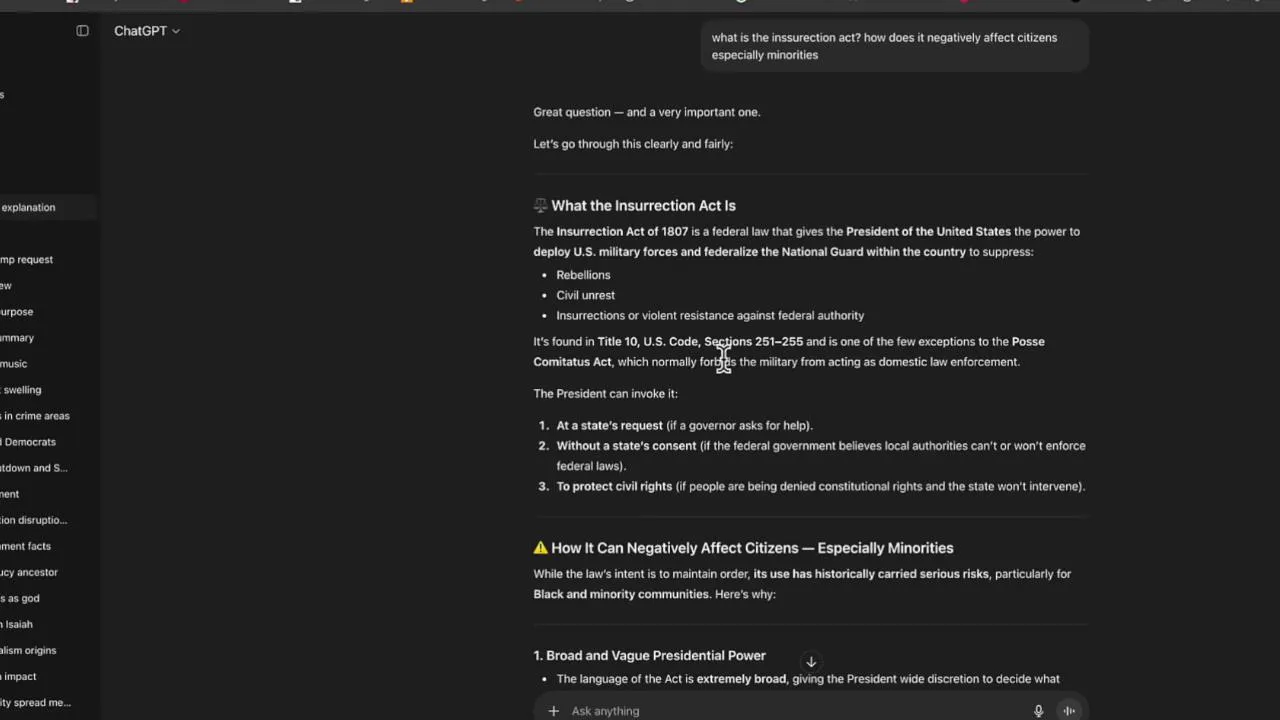The image size is (1280, 720).
Task: Open the 'ion disruptio...' chat in sidebar
Action: click(x=47, y=519)
